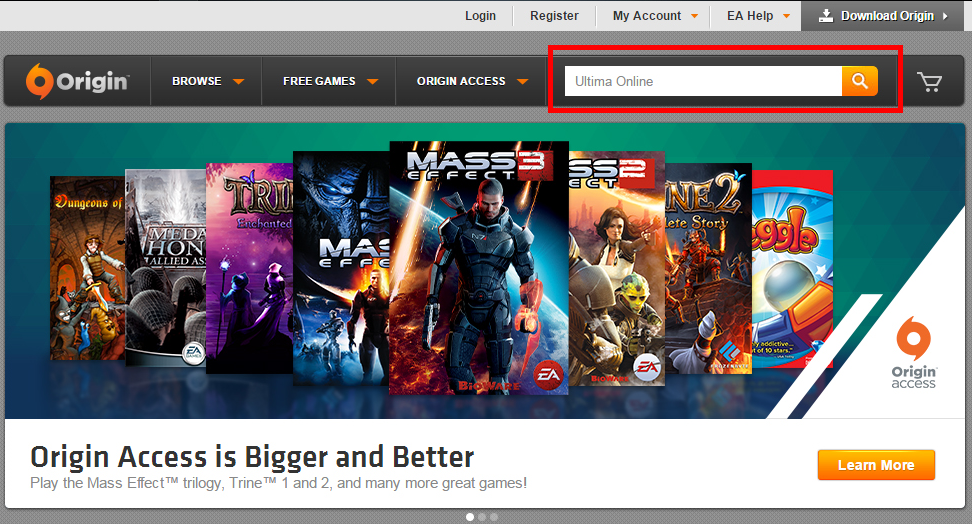Image resolution: width=972 pixels, height=524 pixels.
Task: Click the Mass Effect 2 cover
Action: click(617, 269)
